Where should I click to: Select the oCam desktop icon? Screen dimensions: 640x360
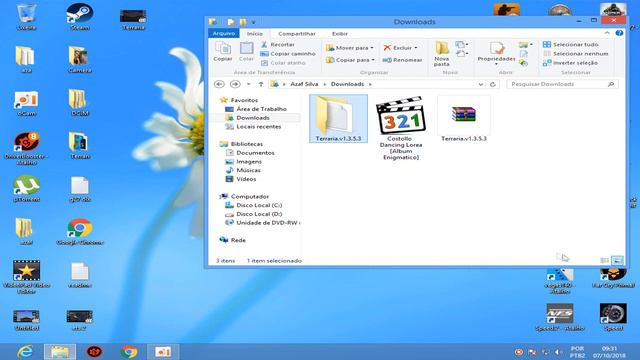pyautogui.click(x=26, y=103)
